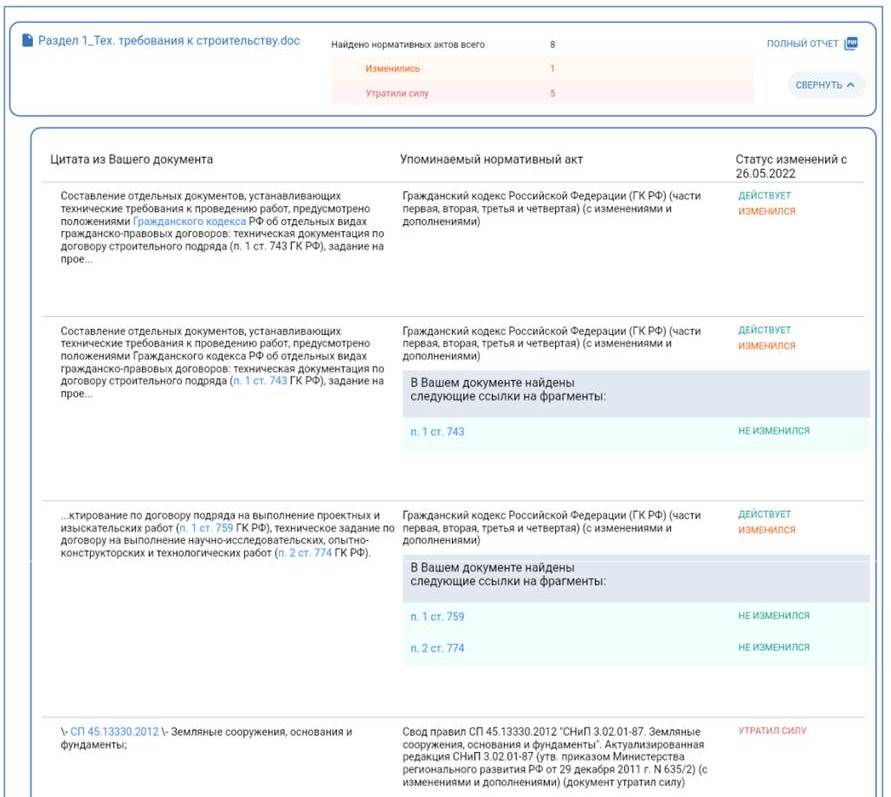Click the Цитата из Вашего документа column header

pos(131,160)
